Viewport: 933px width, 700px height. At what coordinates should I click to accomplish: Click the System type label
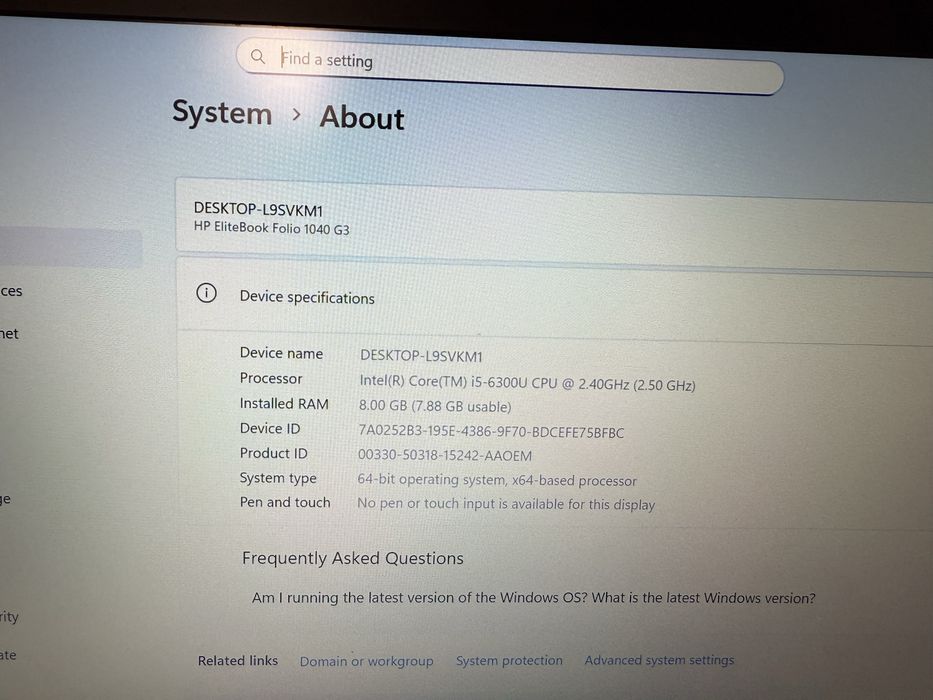278,478
